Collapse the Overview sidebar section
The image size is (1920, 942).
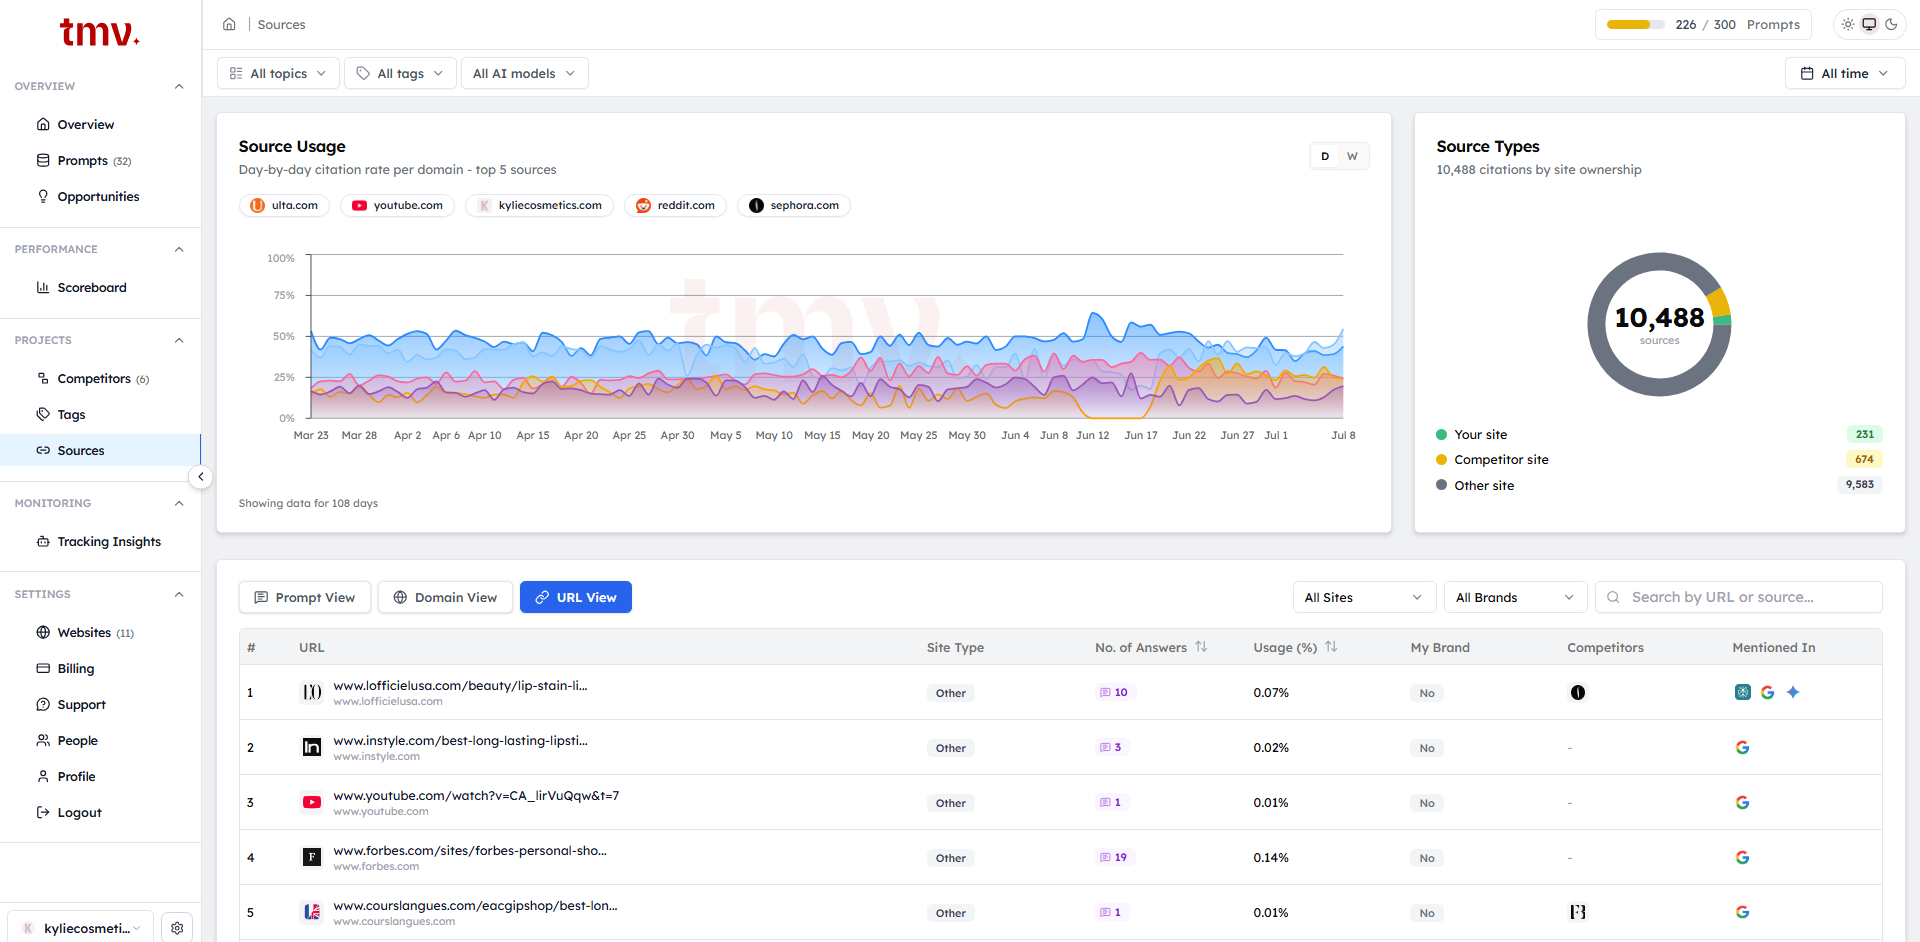179,86
